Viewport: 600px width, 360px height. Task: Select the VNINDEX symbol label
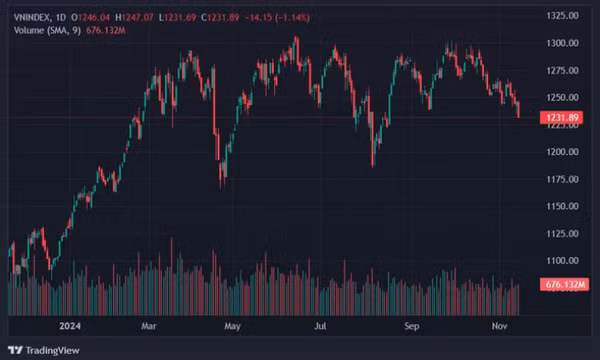pos(33,18)
